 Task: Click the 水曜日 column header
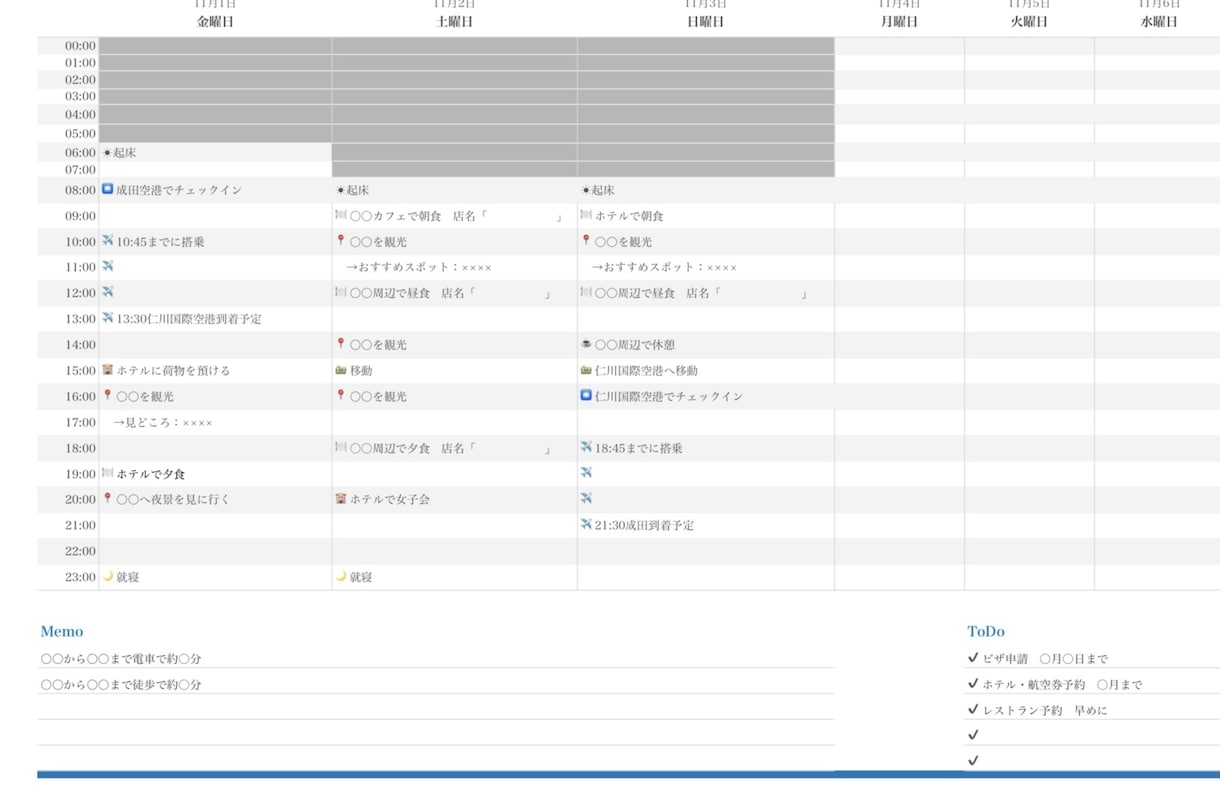click(x=1160, y=21)
